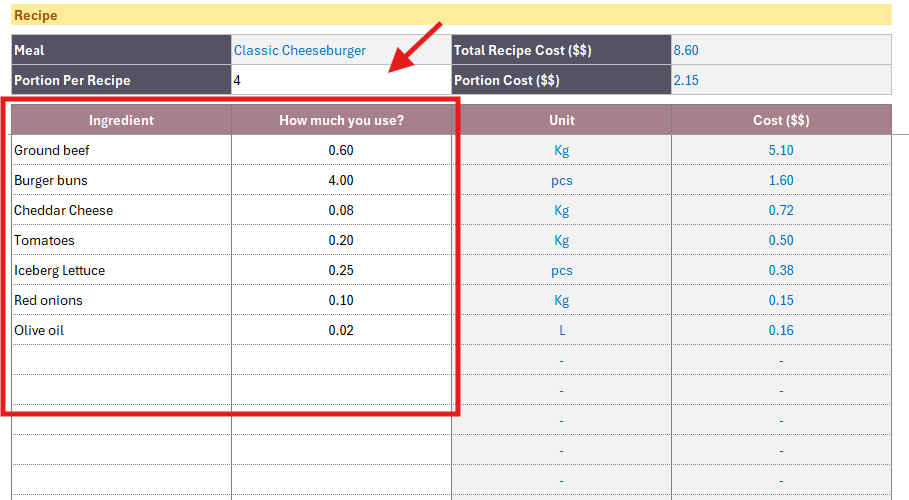
Task: Select the Ground beef quantity 0.60
Action: click(x=341, y=150)
